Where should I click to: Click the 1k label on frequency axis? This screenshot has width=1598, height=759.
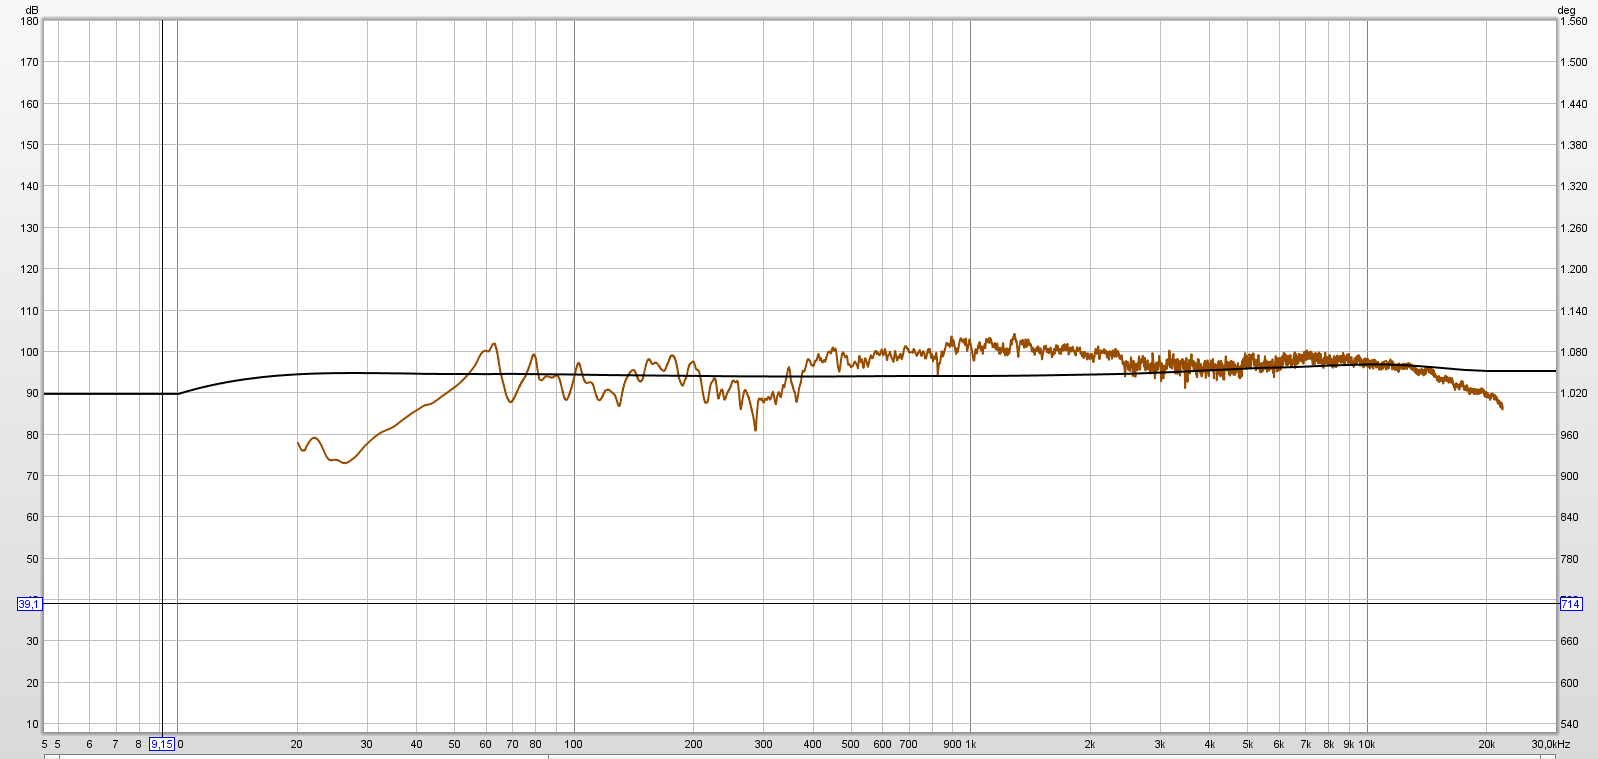(x=970, y=744)
